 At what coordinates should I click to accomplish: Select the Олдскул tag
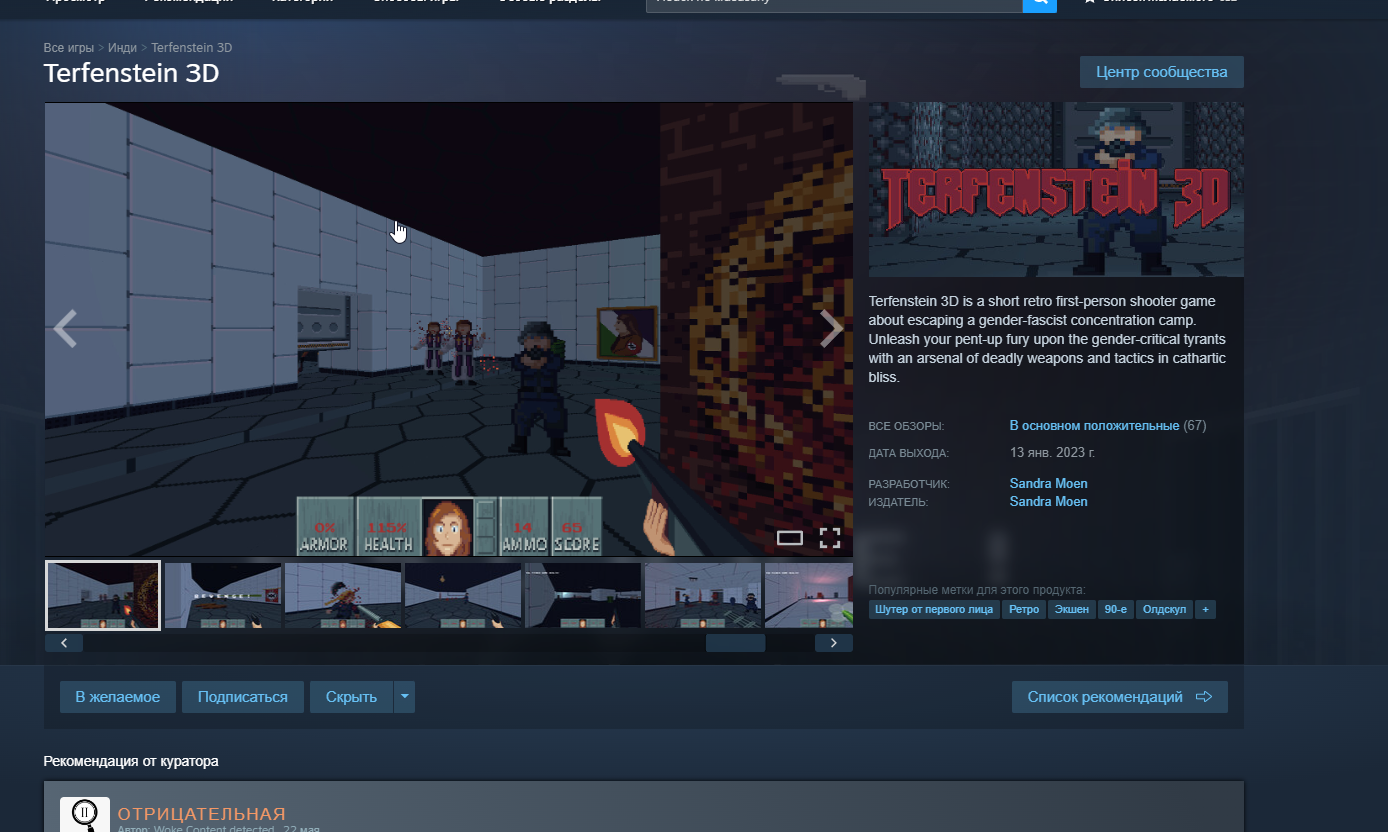tap(1164, 609)
